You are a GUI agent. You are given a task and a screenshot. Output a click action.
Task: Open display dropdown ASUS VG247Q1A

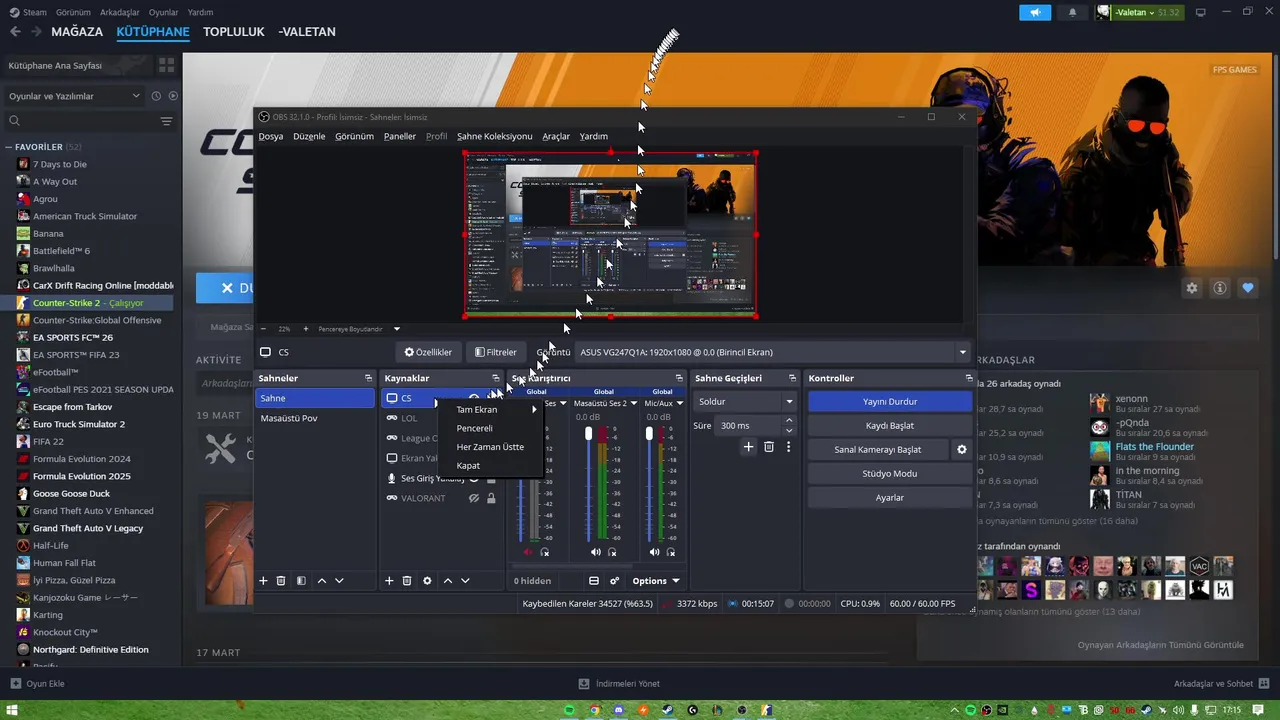tap(774, 352)
